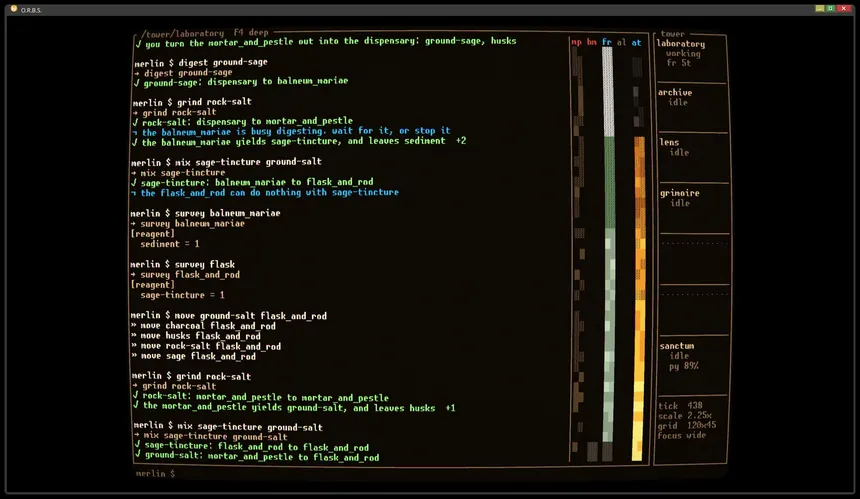
Task: Click the /tower/laboratory path header
Action: tap(182, 33)
